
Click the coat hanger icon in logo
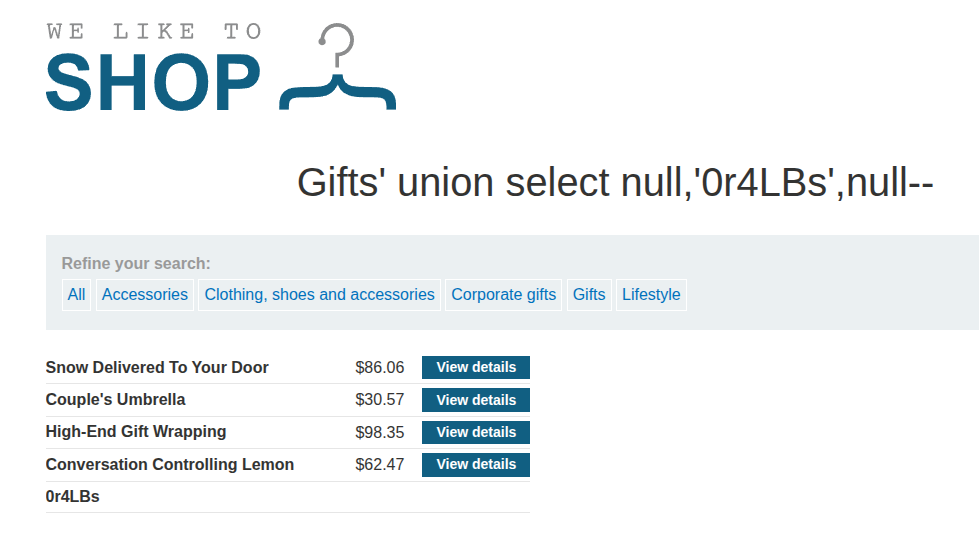coord(337,67)
